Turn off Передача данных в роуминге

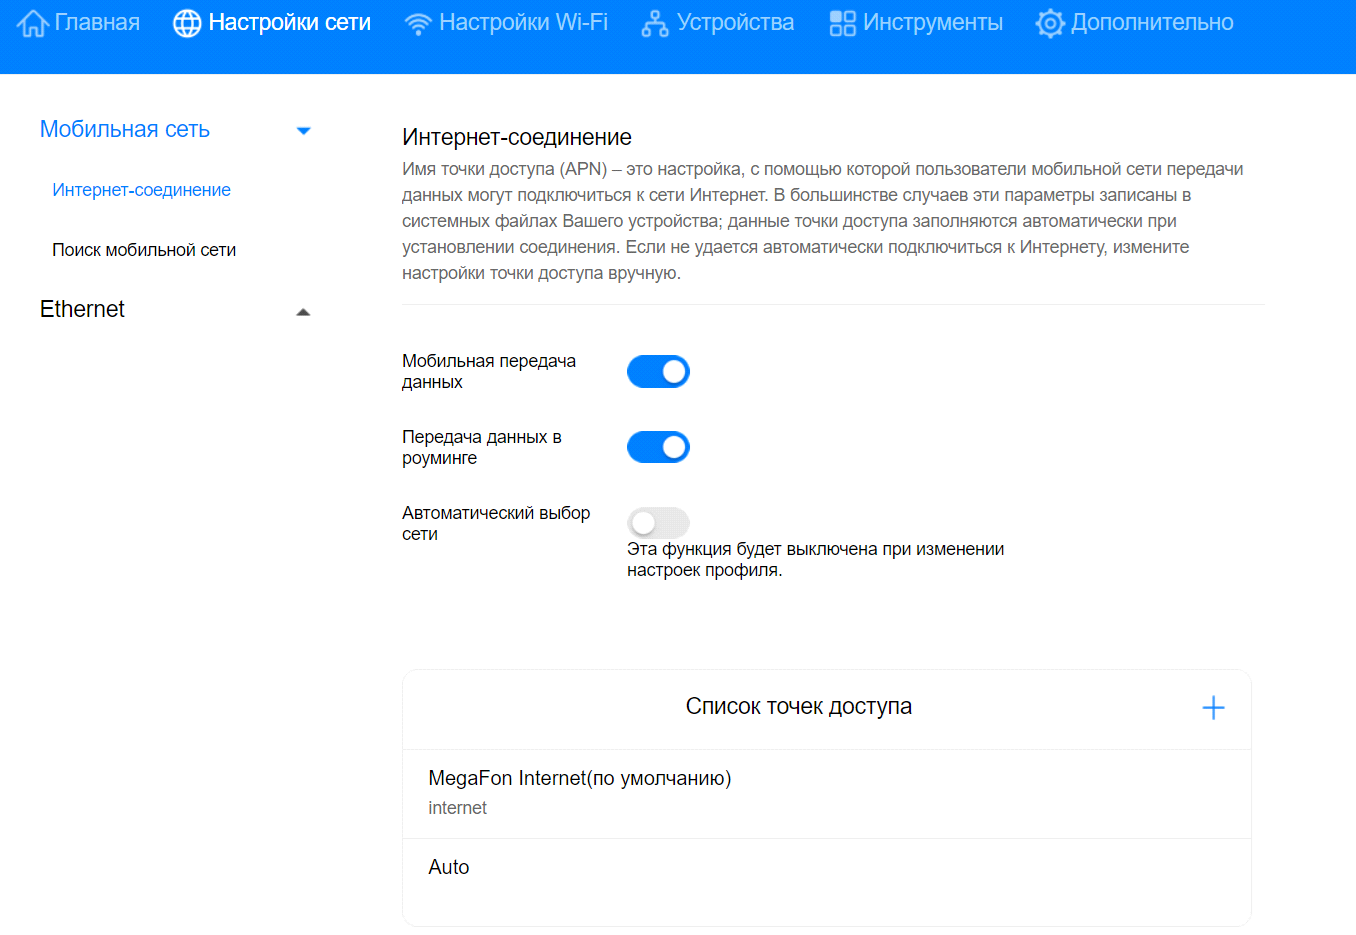coord(658,447)
